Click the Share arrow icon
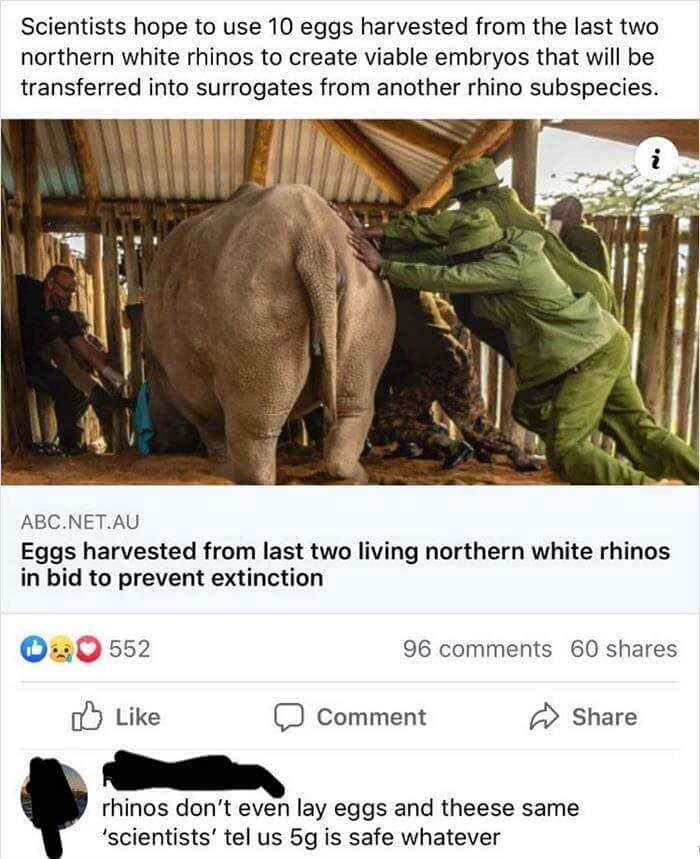This screenshot has width=700, height=859. [x=544, y=717]
